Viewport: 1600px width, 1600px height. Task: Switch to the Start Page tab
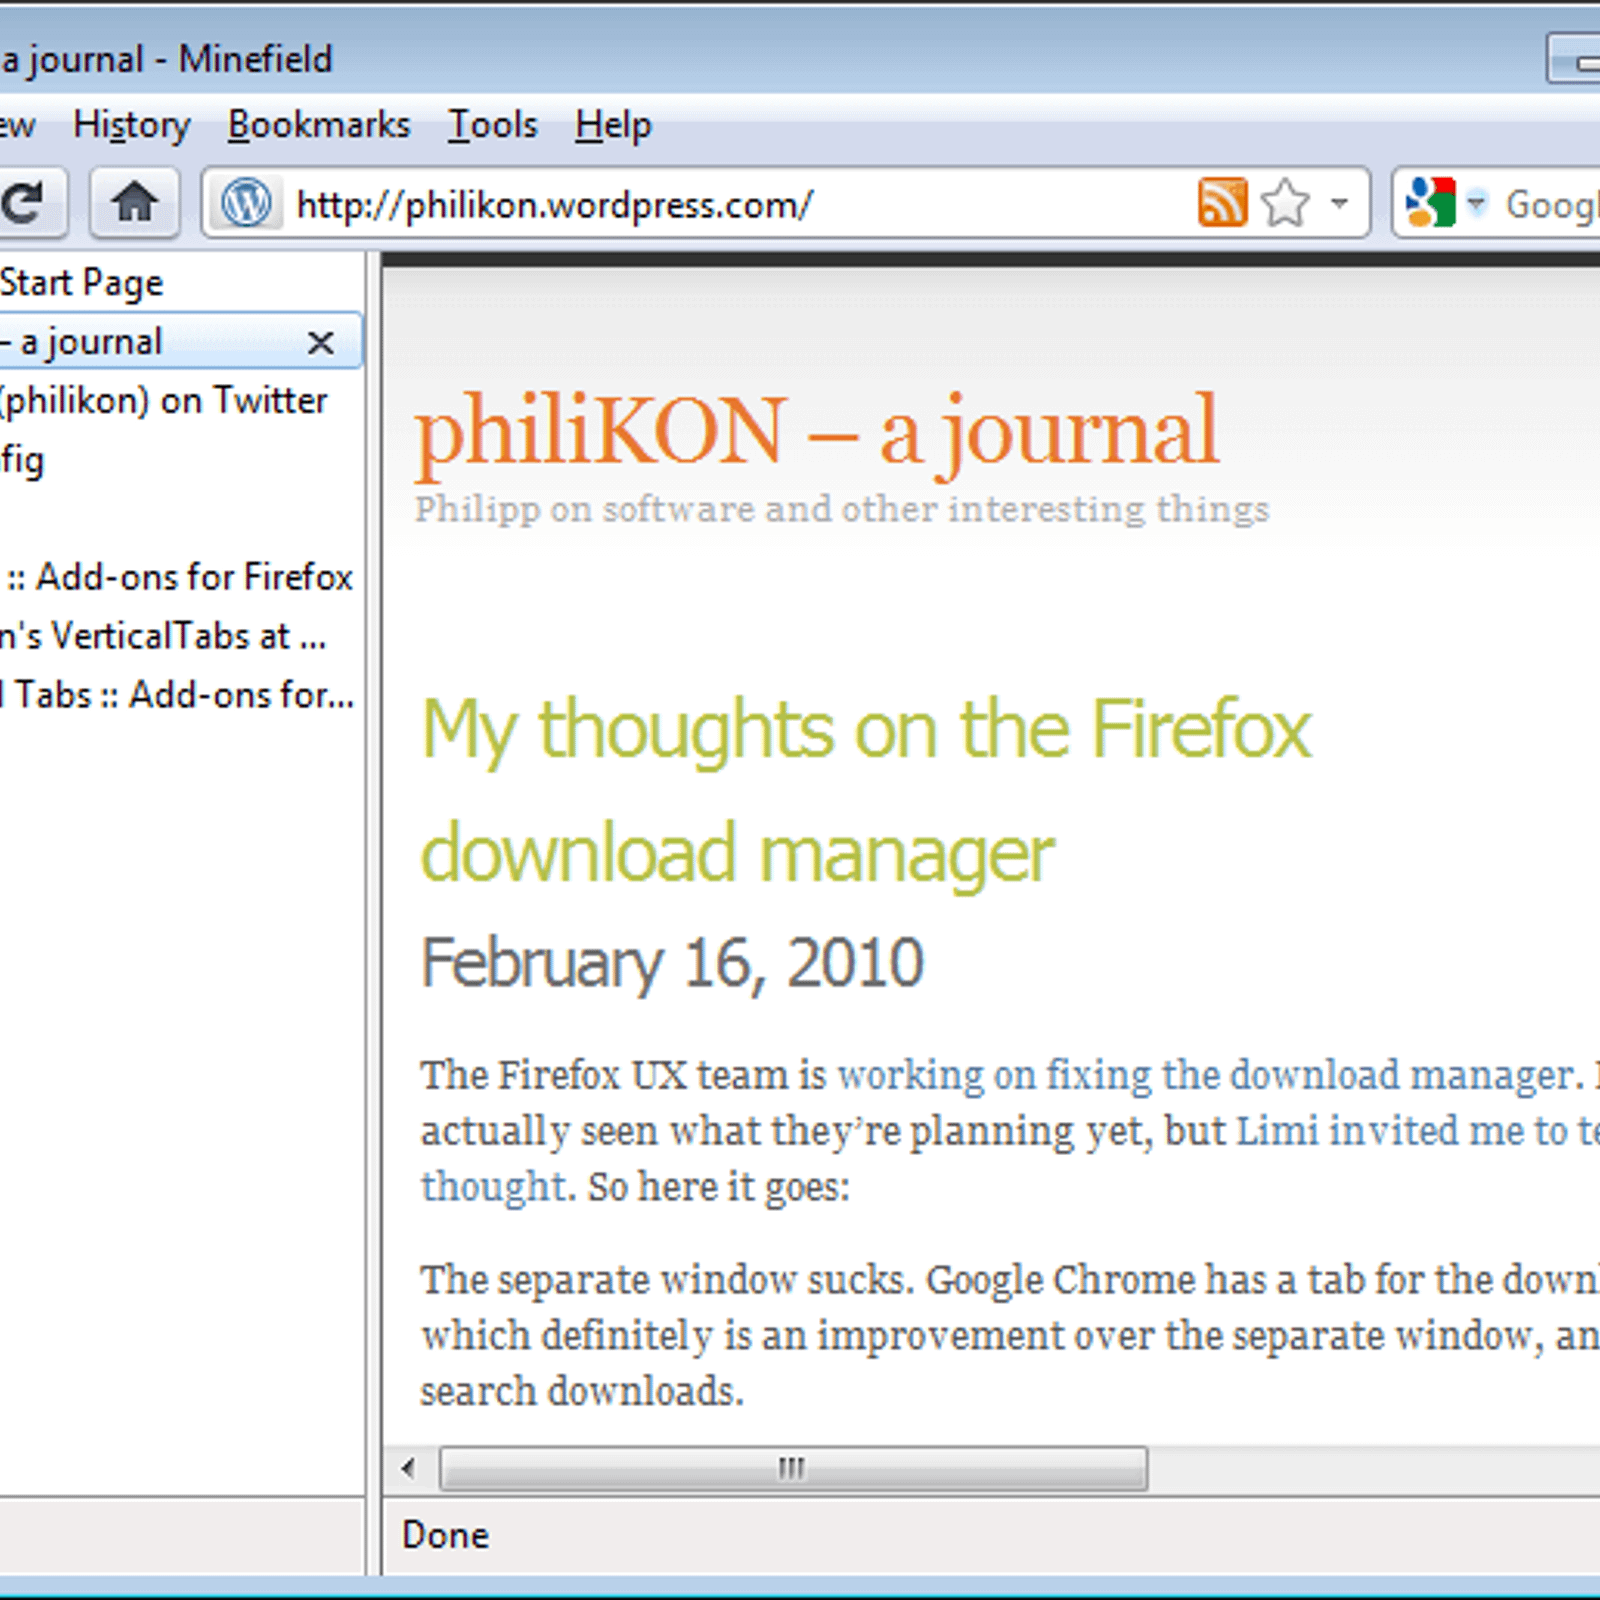[x=180, y=283]
